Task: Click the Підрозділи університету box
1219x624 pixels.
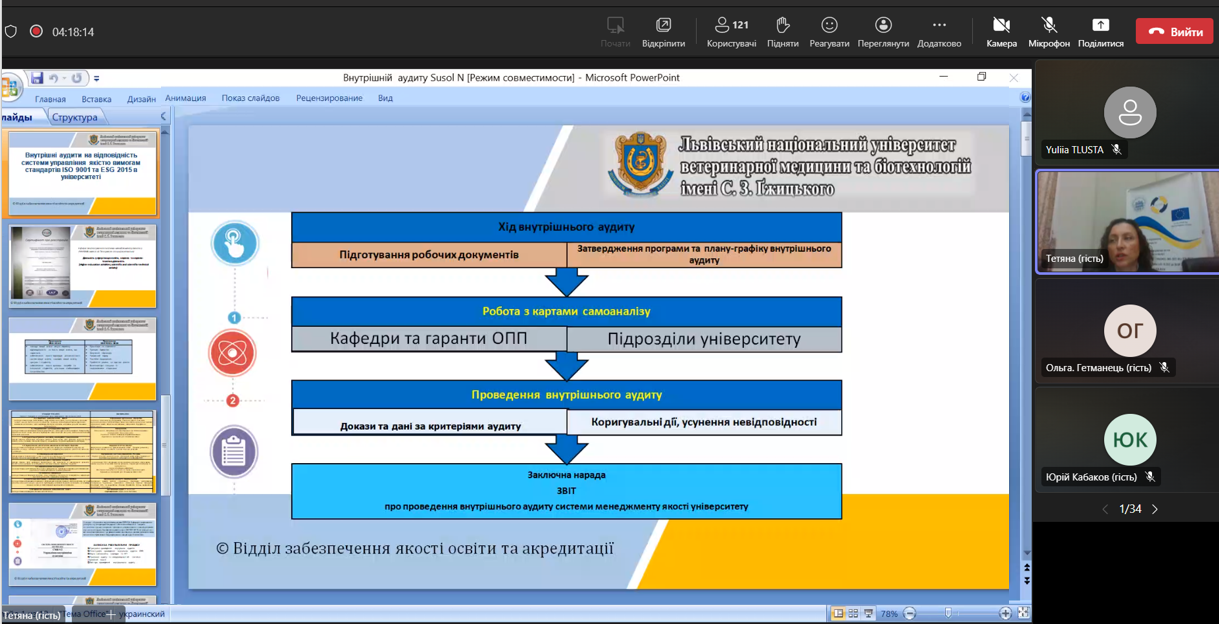Action: [704, 339]
